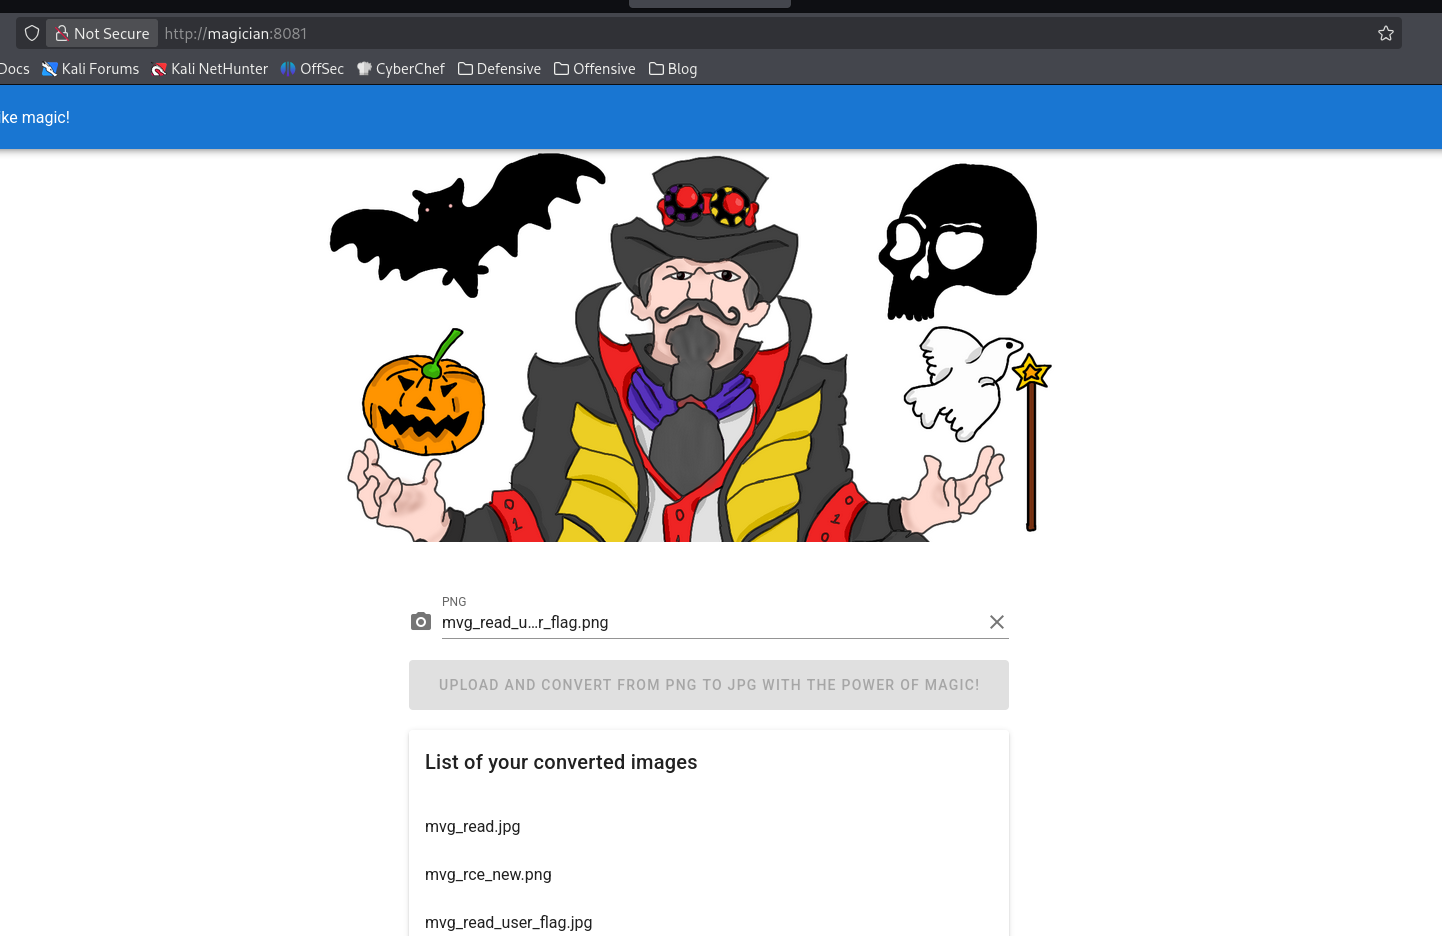Clear the selected PNG file with X
This screenshot has width=1442, height=936.
(996, 622)
